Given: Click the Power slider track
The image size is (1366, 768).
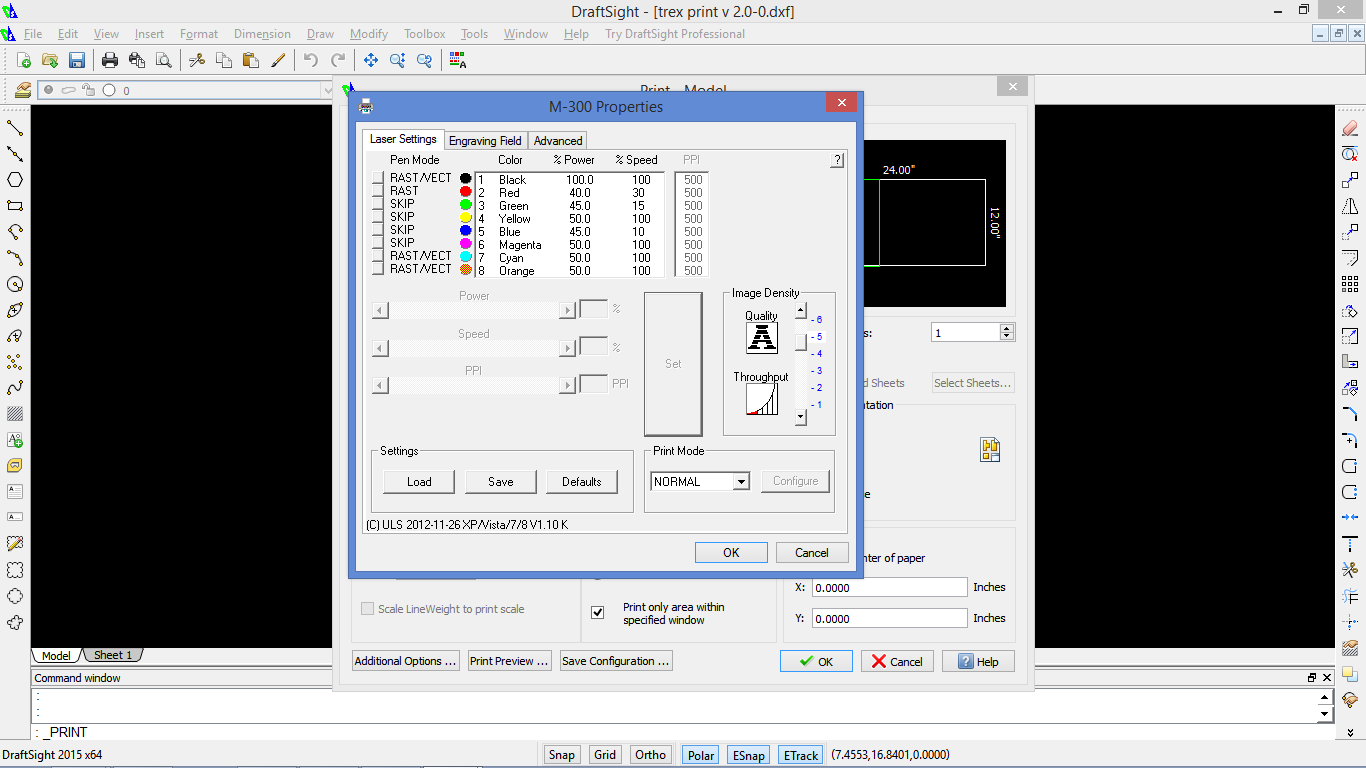Looking at the screenshot, I should (x=473, y=310).
